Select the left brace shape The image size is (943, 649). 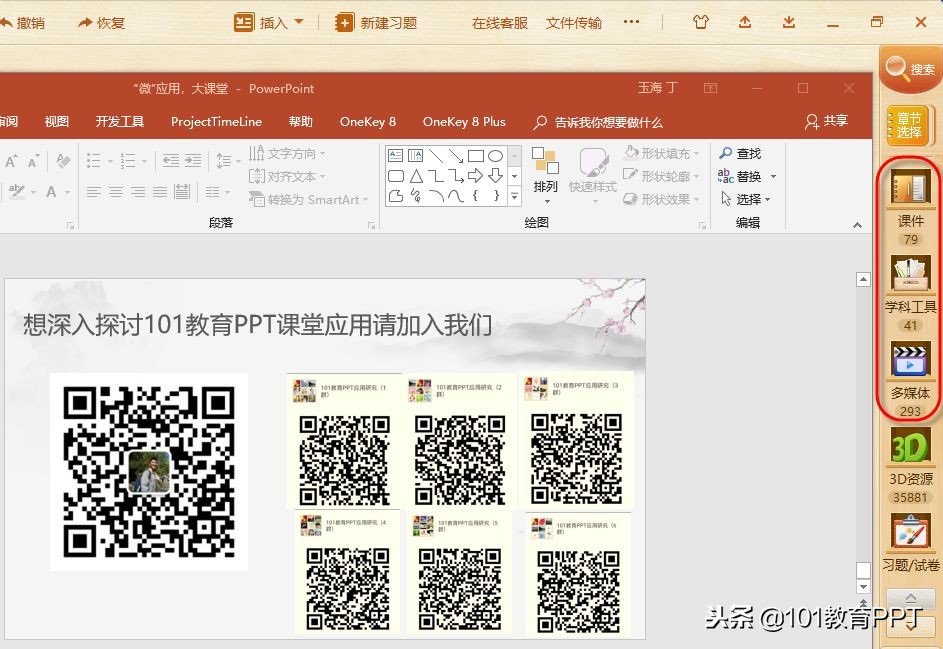476,195
